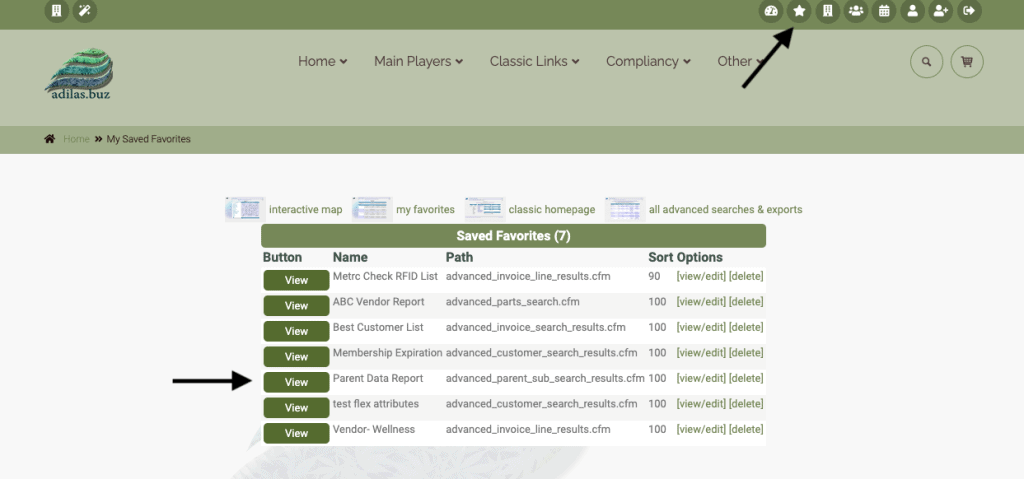1024x479 pixels.
Task: Open the interactive map link
Action: 306,210
